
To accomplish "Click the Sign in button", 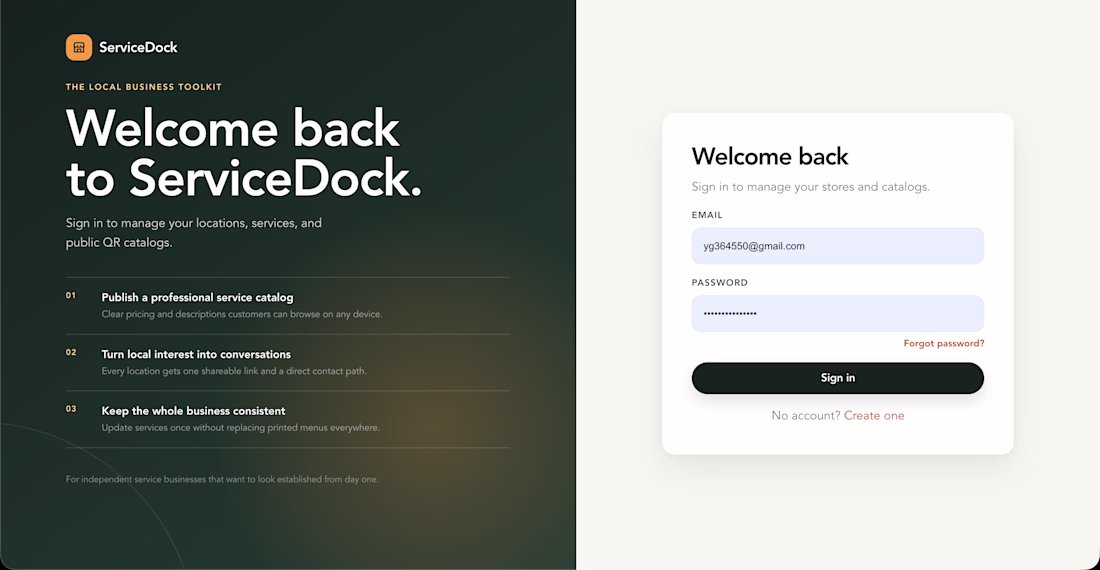I will click(838, 378).
